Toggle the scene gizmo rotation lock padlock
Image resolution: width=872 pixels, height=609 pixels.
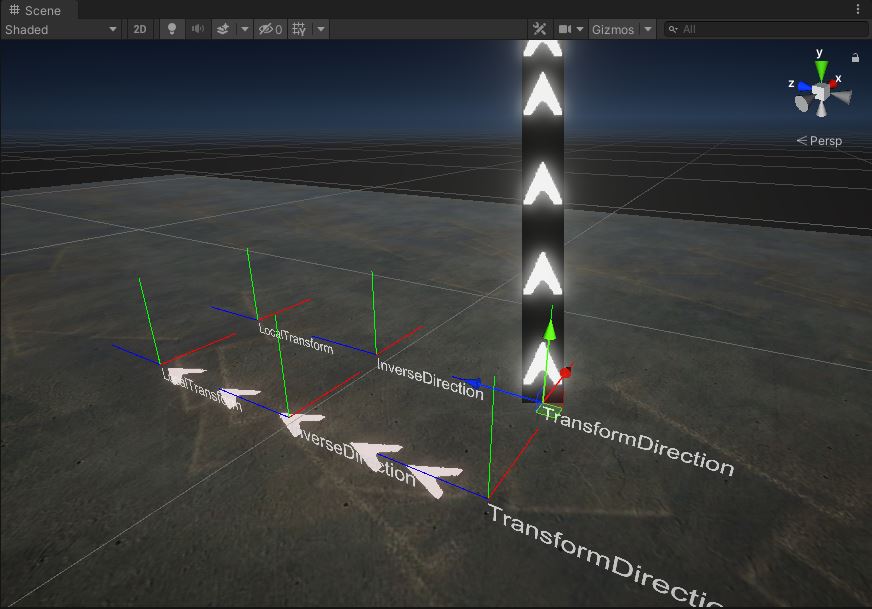click(x=854, y=57)
